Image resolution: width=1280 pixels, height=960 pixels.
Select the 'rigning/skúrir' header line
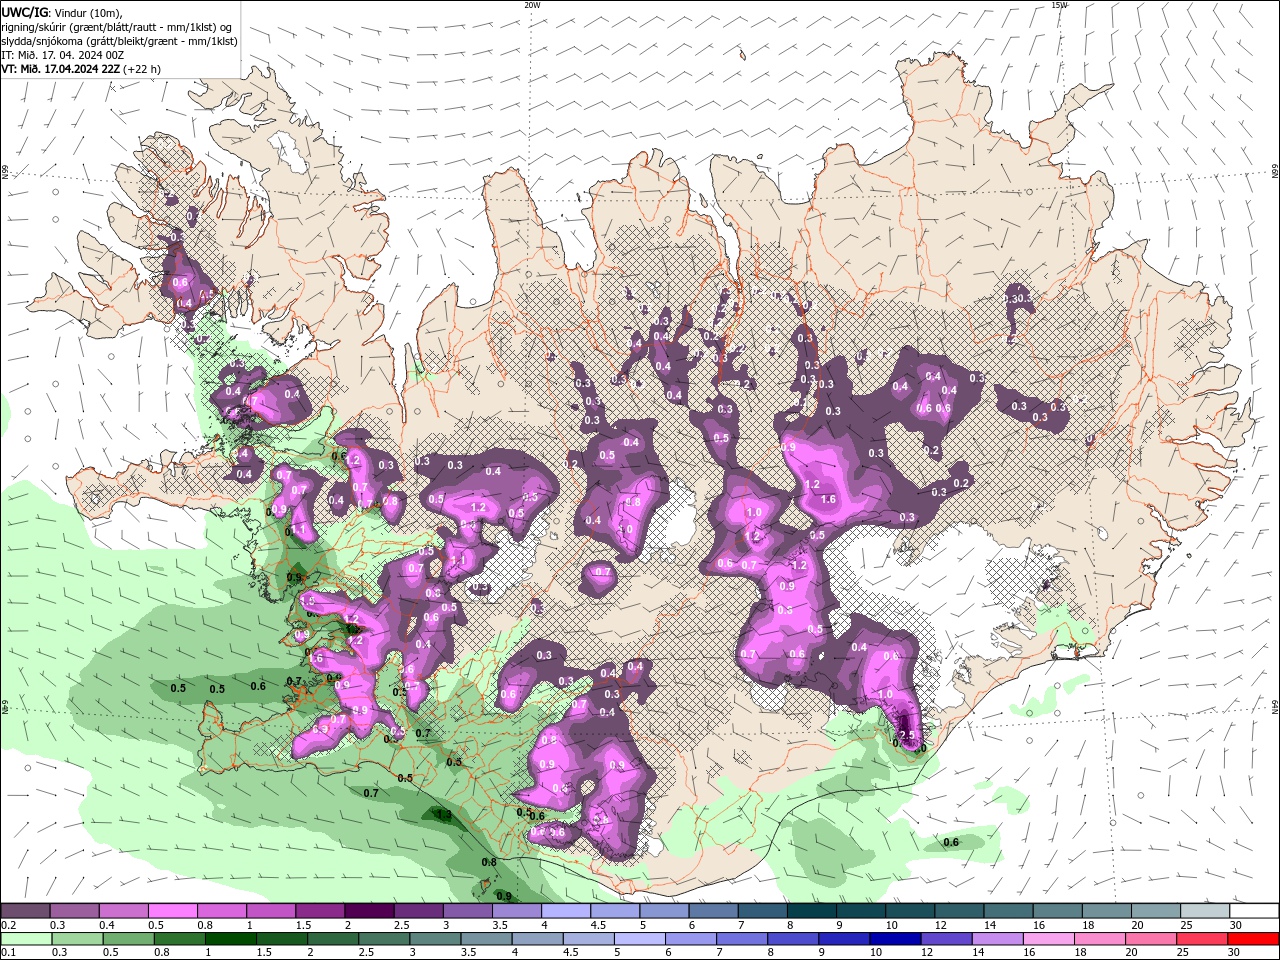(x=118, y=27)
